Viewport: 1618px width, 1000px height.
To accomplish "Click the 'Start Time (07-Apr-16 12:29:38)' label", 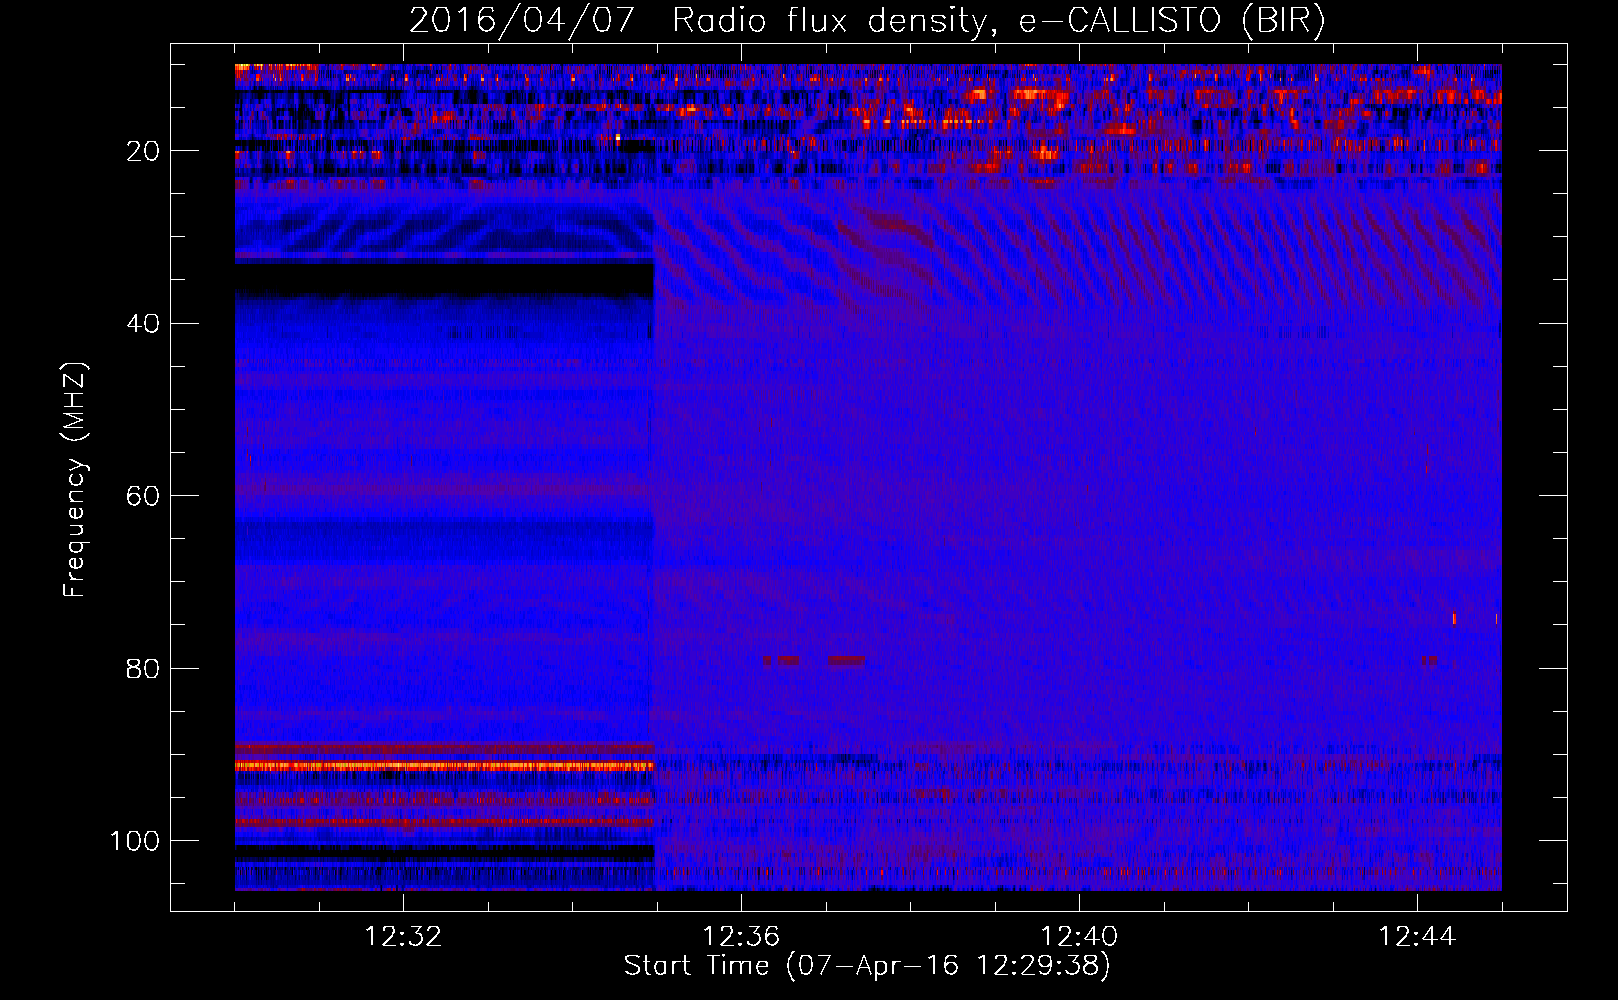I will click(867, 966).
